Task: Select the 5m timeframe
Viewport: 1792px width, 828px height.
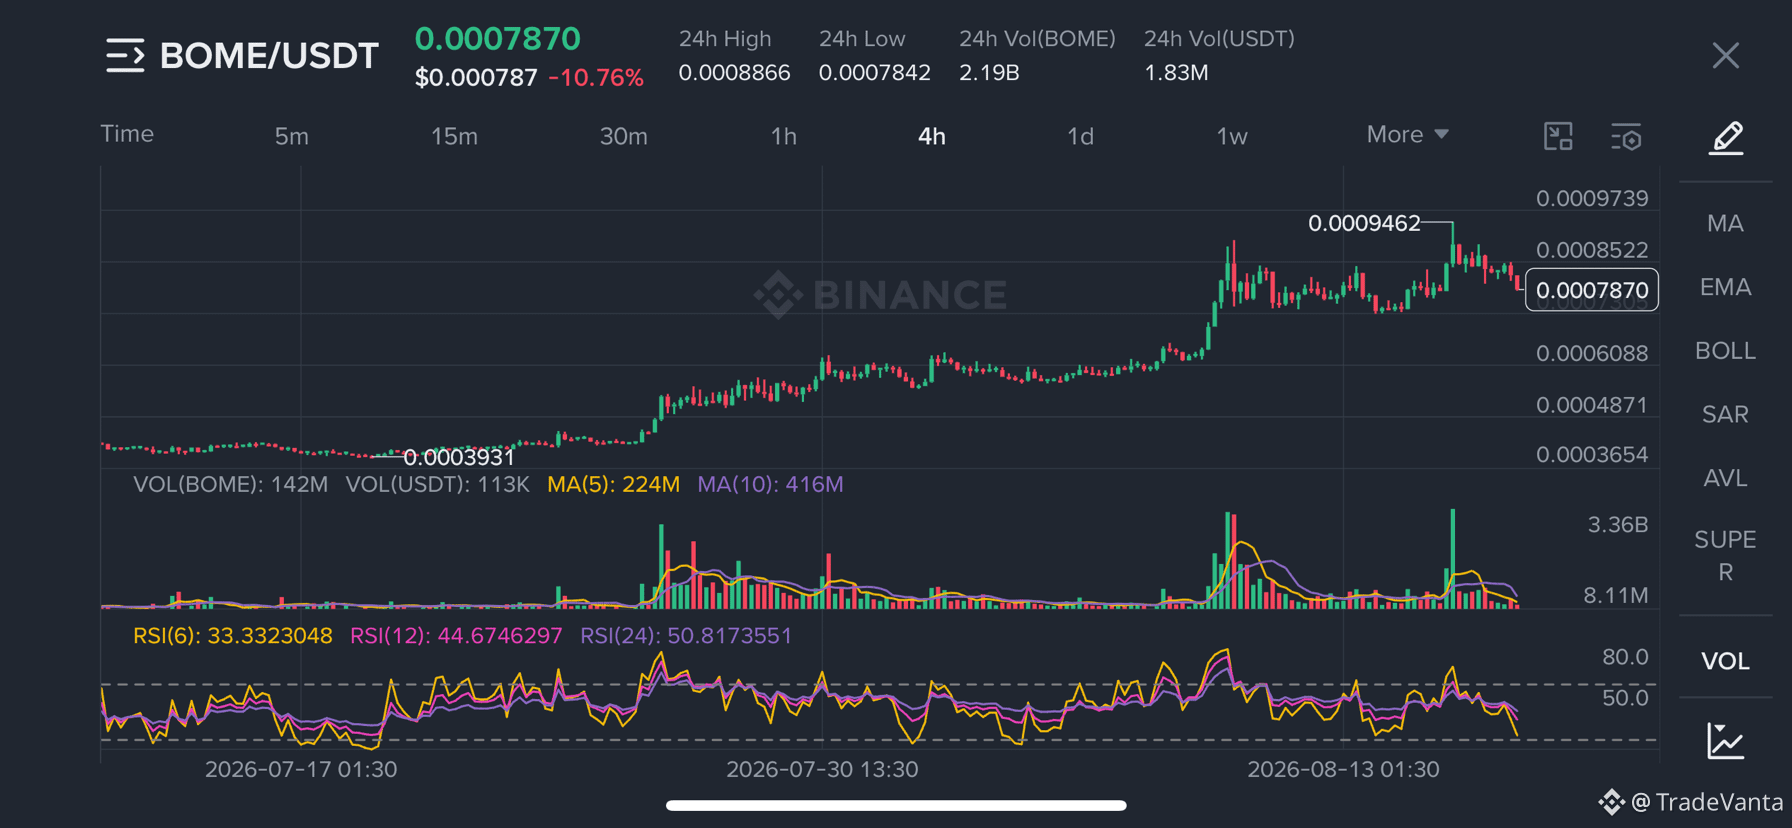Action: [x=292, y=136]
